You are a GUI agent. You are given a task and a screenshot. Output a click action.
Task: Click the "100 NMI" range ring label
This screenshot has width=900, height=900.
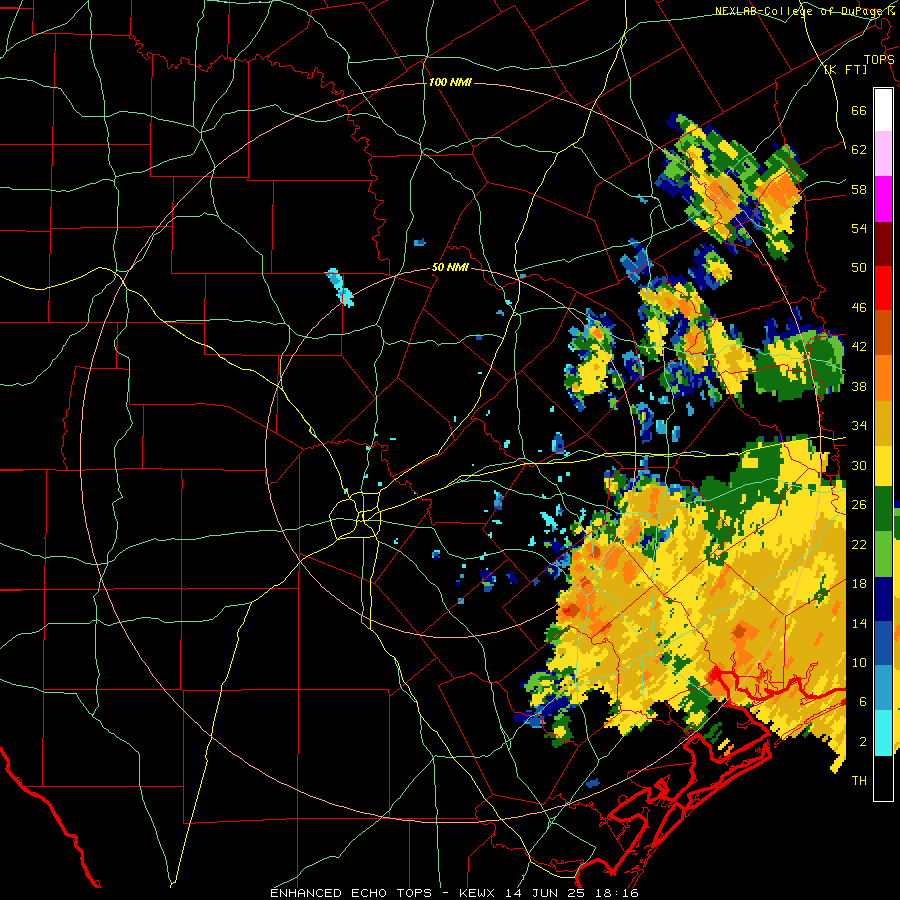(450, 83)
